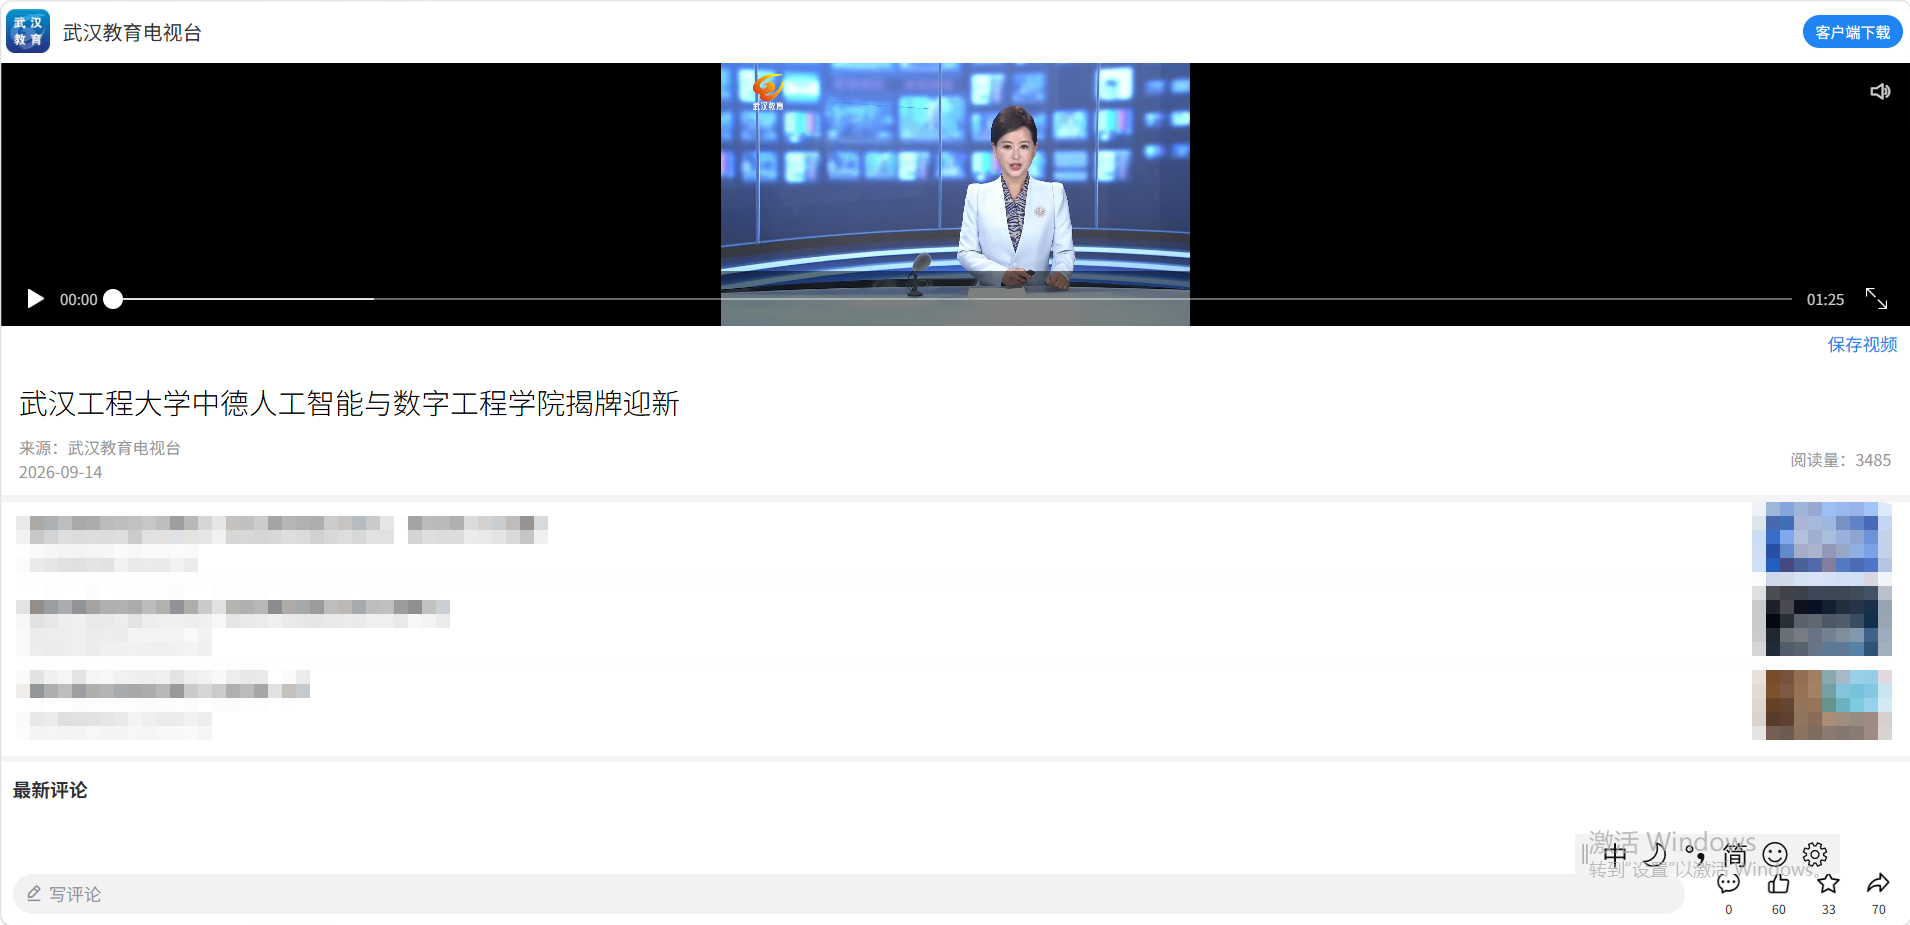This screenshot has width=1910, height=925.
Task: Click the 保存视频 link
Action: 1862,344
